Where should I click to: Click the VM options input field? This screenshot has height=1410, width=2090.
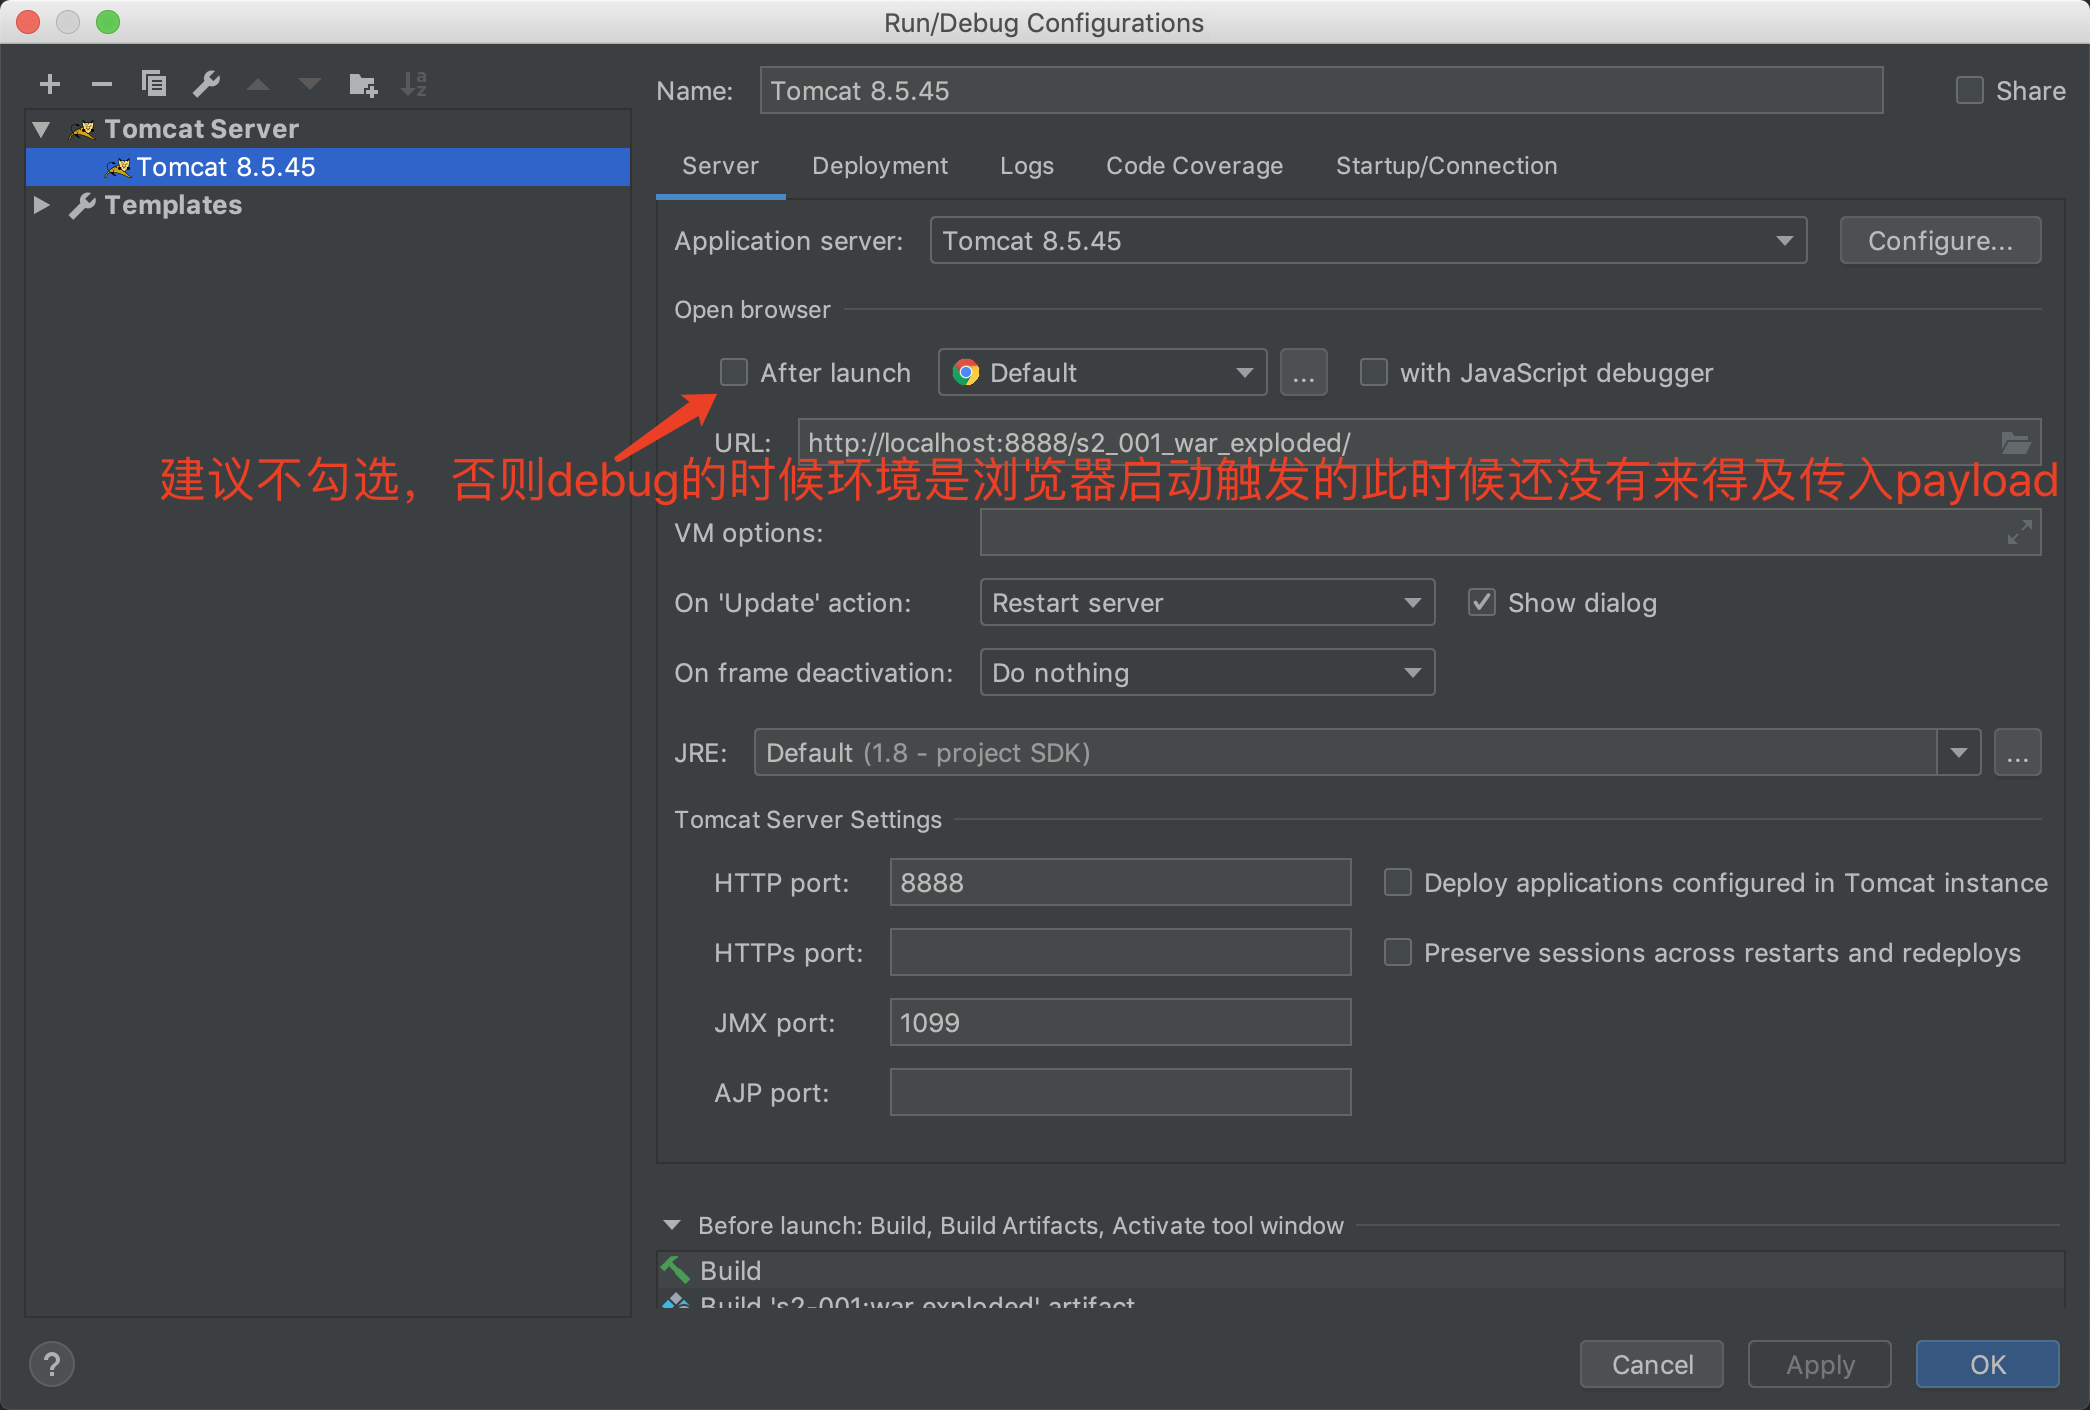1510,532
